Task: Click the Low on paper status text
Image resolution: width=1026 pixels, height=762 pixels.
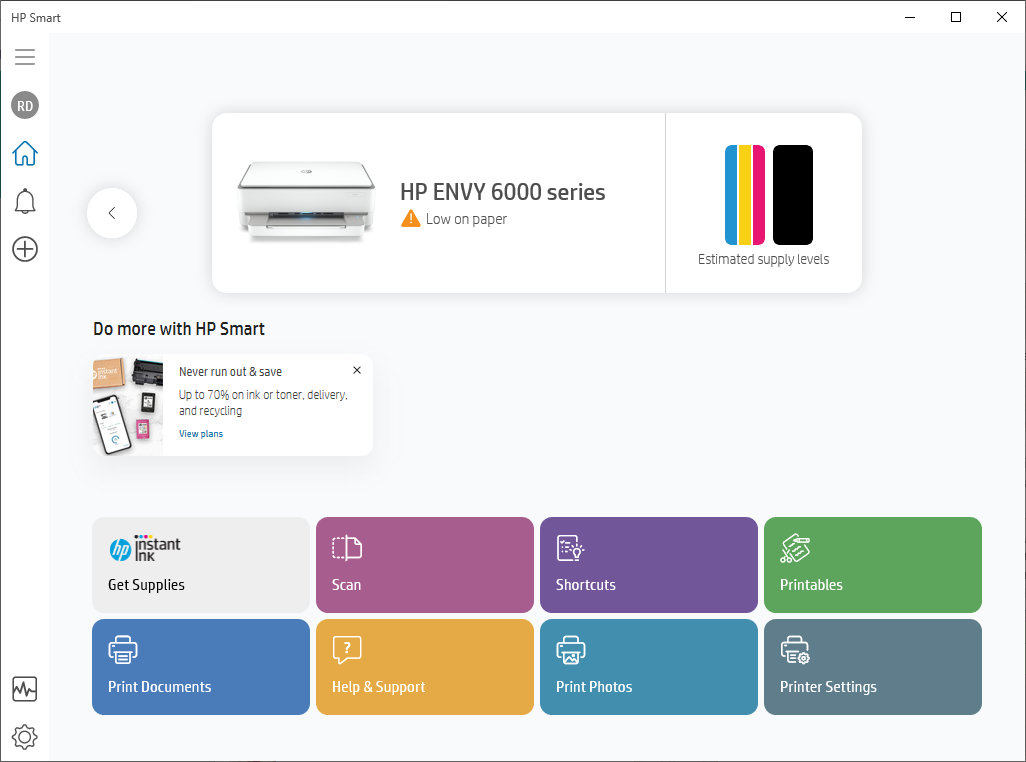Action: tap(466, 219)
